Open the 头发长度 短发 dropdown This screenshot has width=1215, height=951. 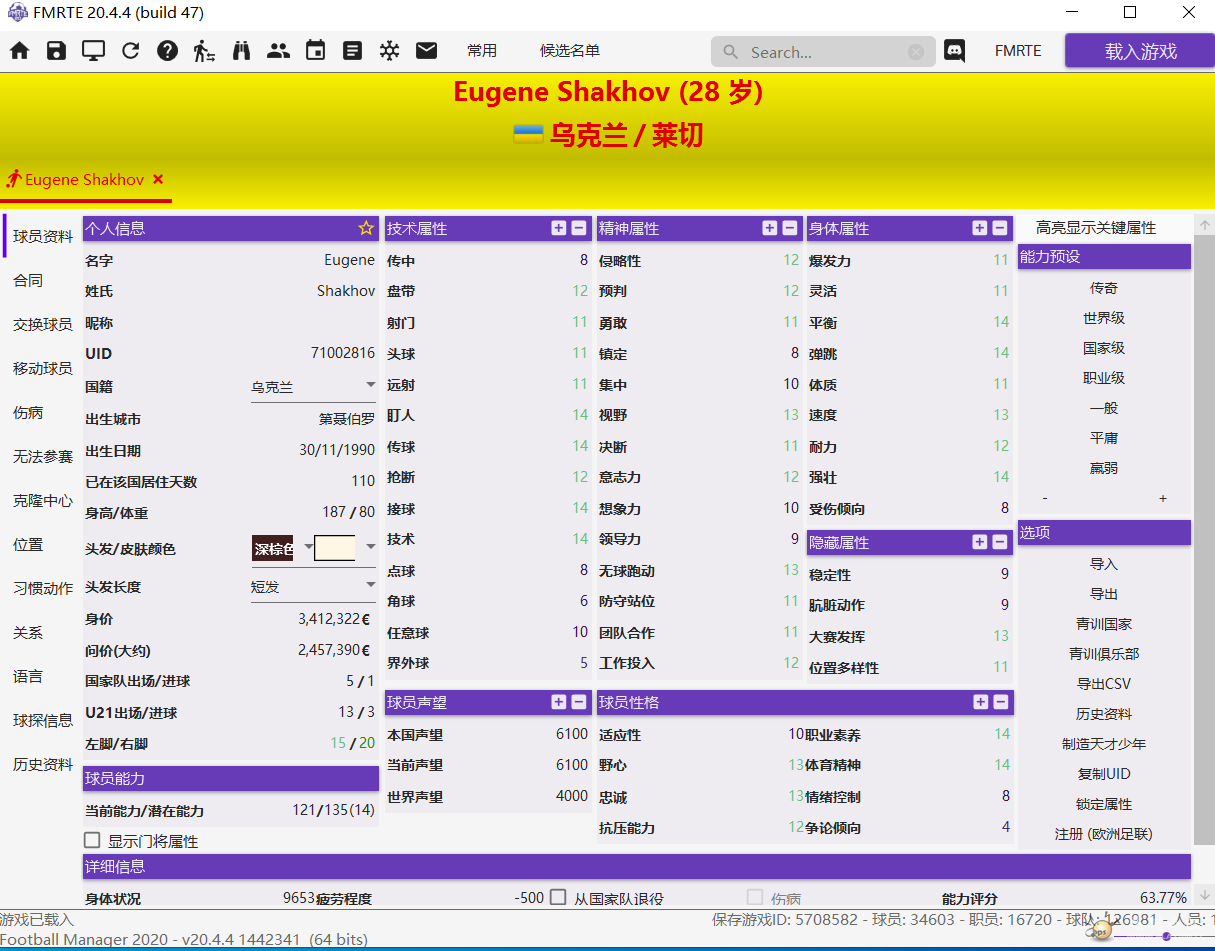point(312,587)
